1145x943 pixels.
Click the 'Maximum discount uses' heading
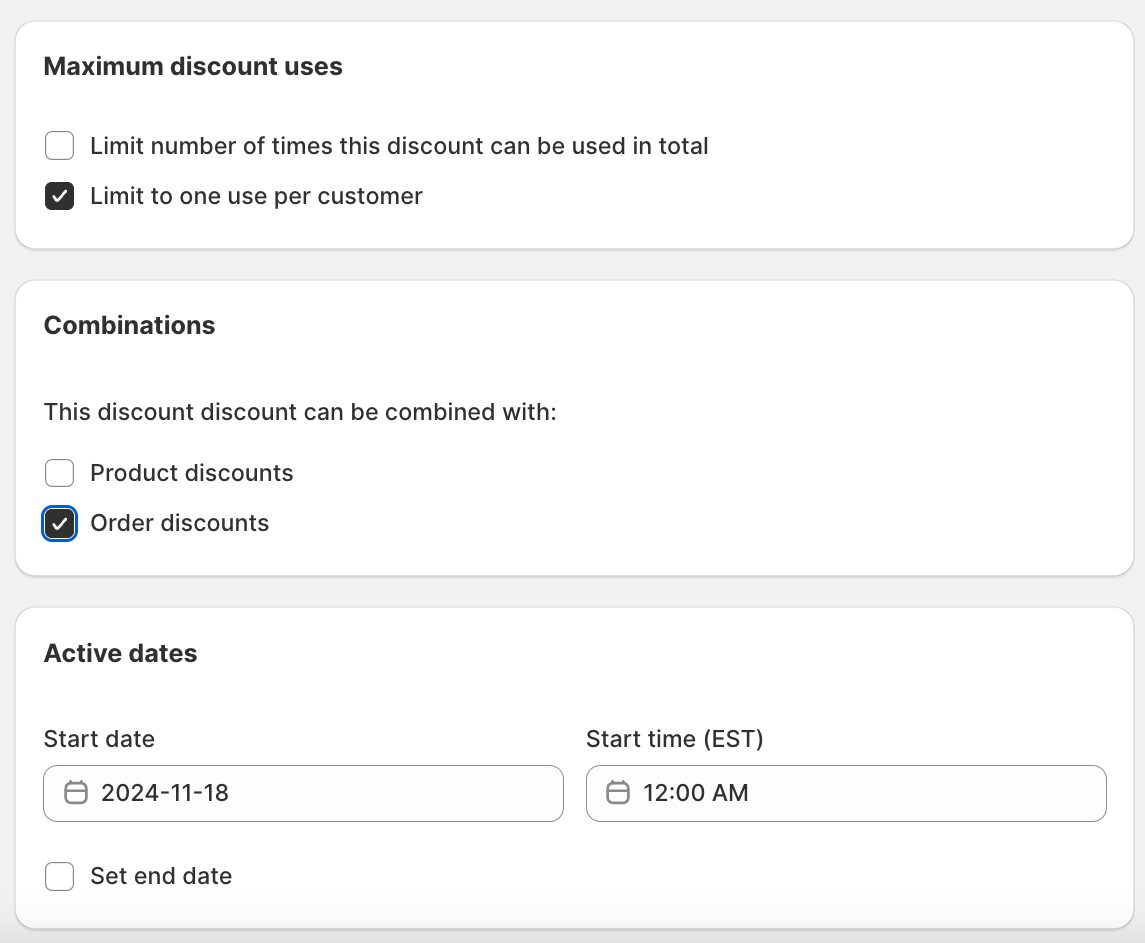point(193,67)
